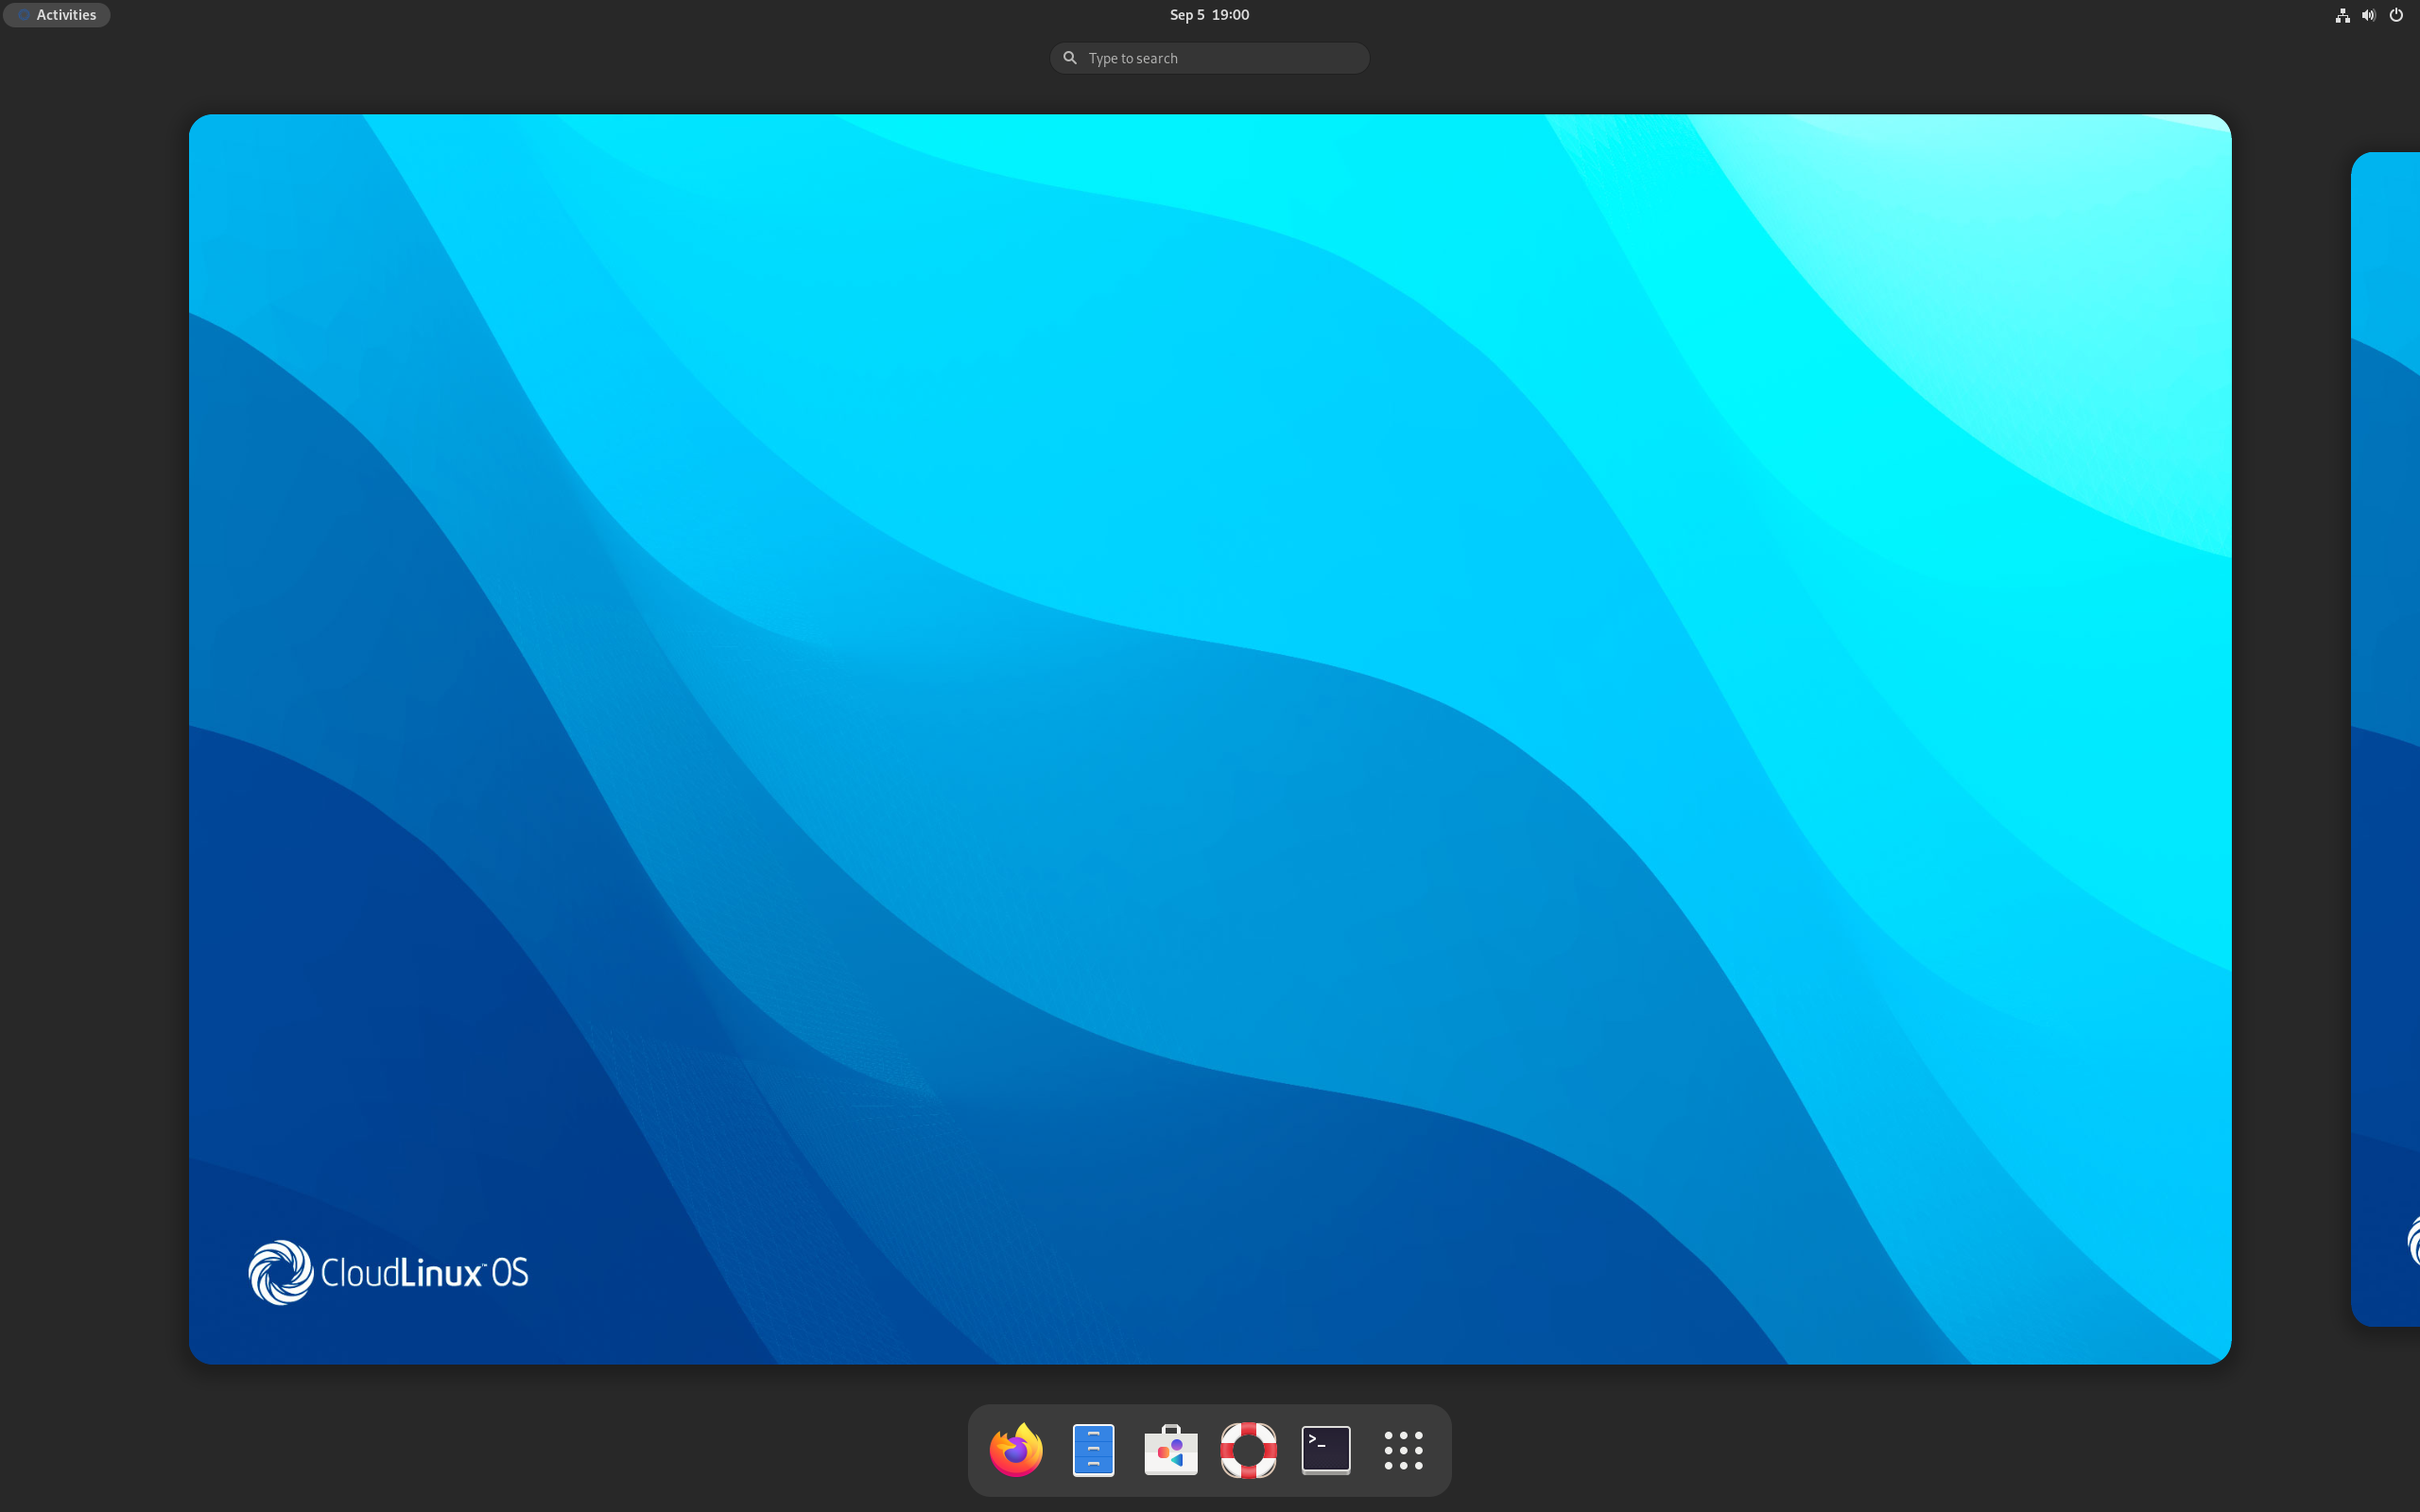The height and width of the screenshot is (1512, 2420).
Task: Click the Activities button
Action: pos(57,15)
